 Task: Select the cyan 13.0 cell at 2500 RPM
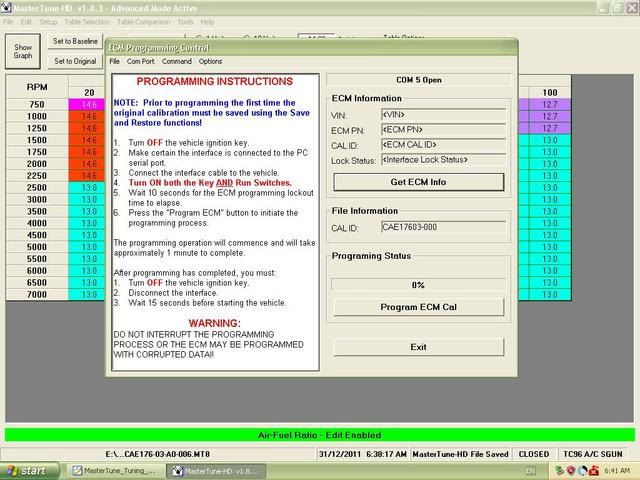pyautogui.click(x=87, y=187)
